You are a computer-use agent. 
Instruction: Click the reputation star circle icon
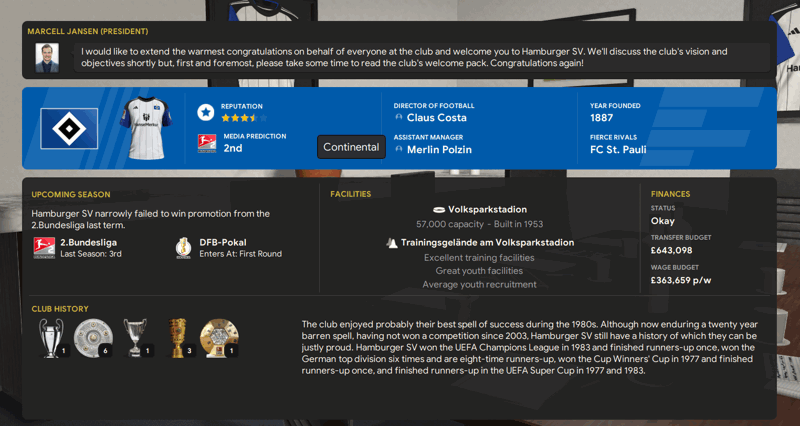click(x=206, y=112)
